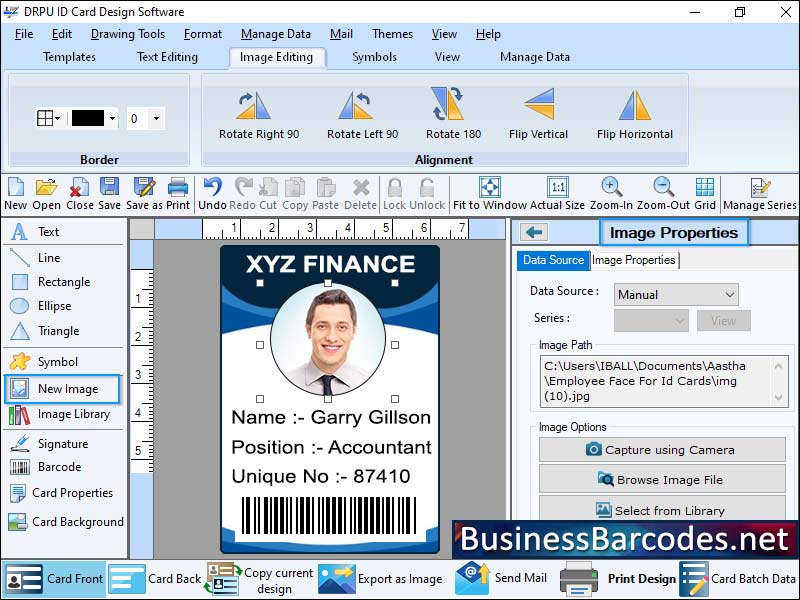Open Card Properties
The height and width of the screenshot is (600, 800).
[61, 493]
